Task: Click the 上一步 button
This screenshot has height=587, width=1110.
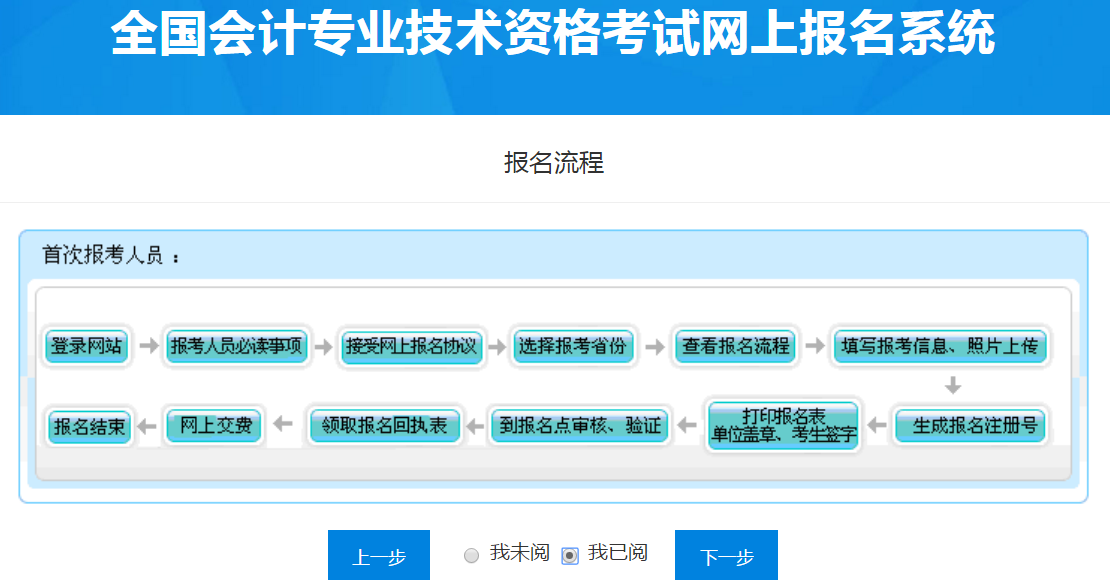Action: coord(379,553)
